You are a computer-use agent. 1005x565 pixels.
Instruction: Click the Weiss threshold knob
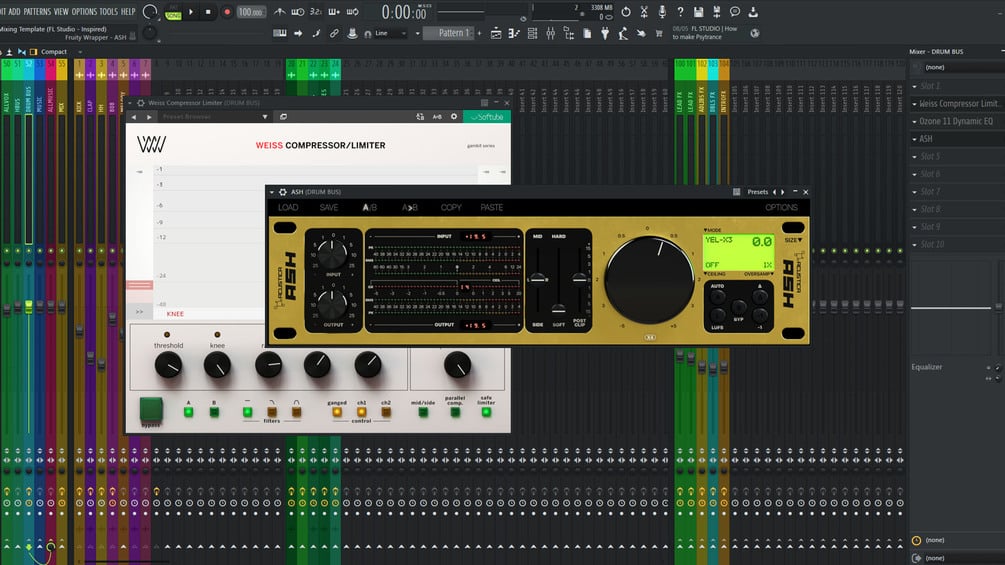[169, 365]
